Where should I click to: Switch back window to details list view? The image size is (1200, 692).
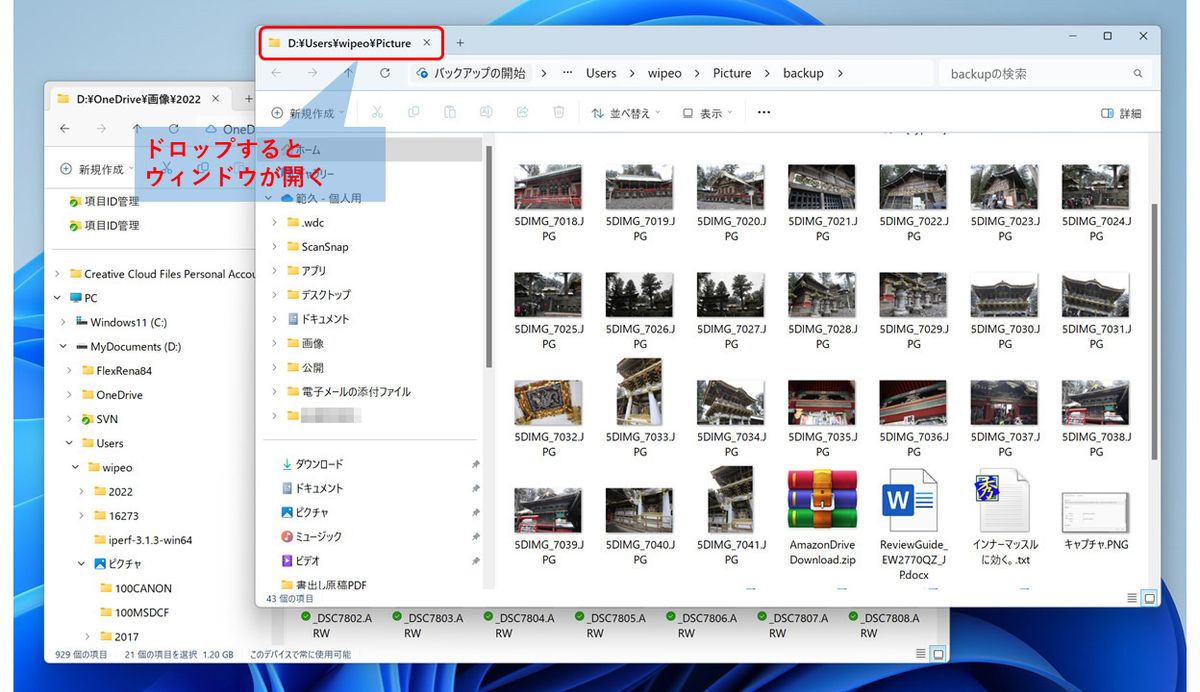pos(921,654)
